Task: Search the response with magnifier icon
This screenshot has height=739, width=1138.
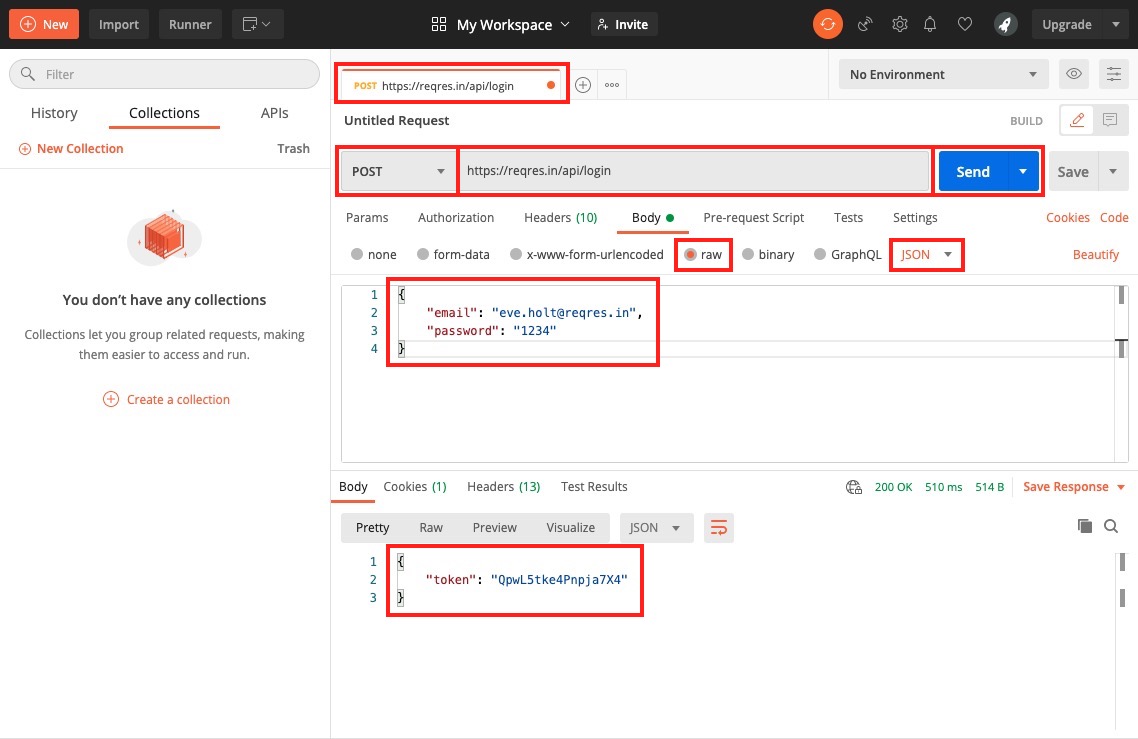Action: [x=1111, y=526]
